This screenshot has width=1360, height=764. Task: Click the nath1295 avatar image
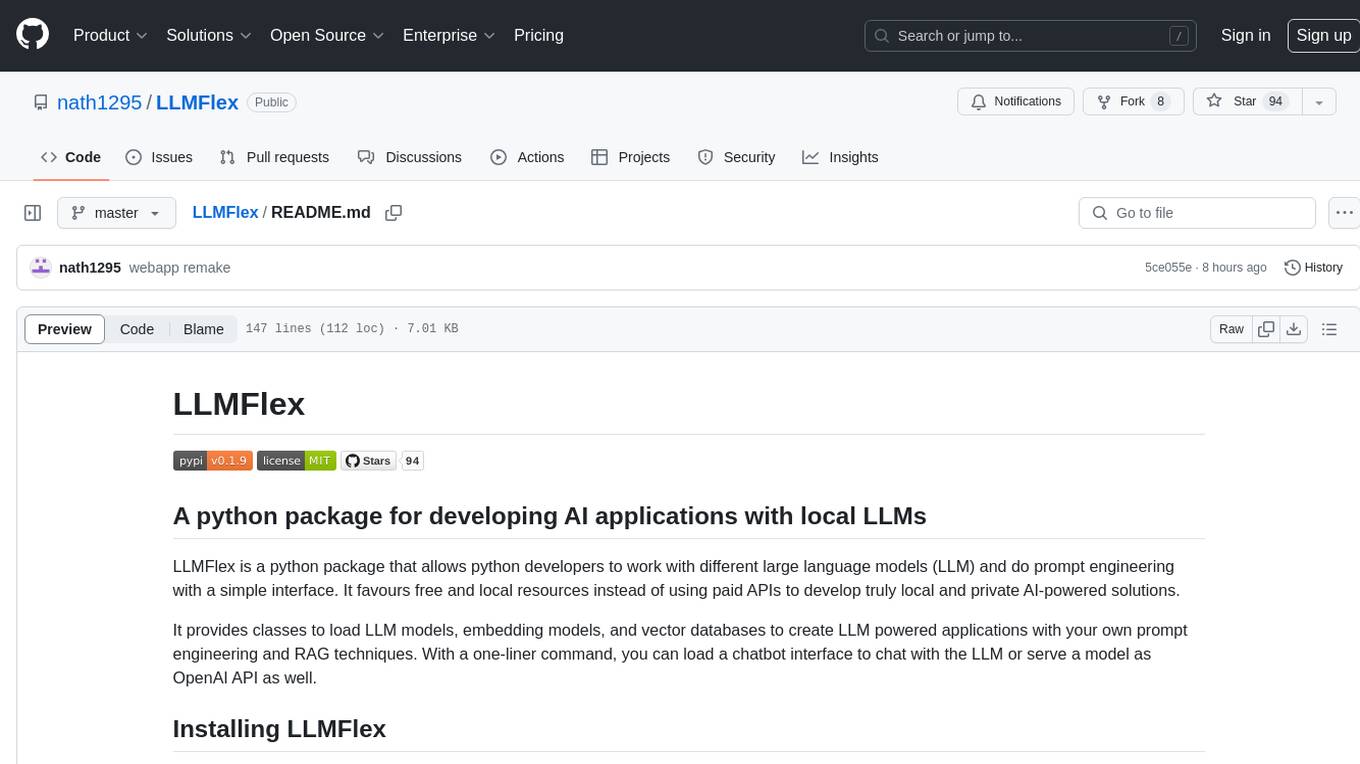pos(41,268)
